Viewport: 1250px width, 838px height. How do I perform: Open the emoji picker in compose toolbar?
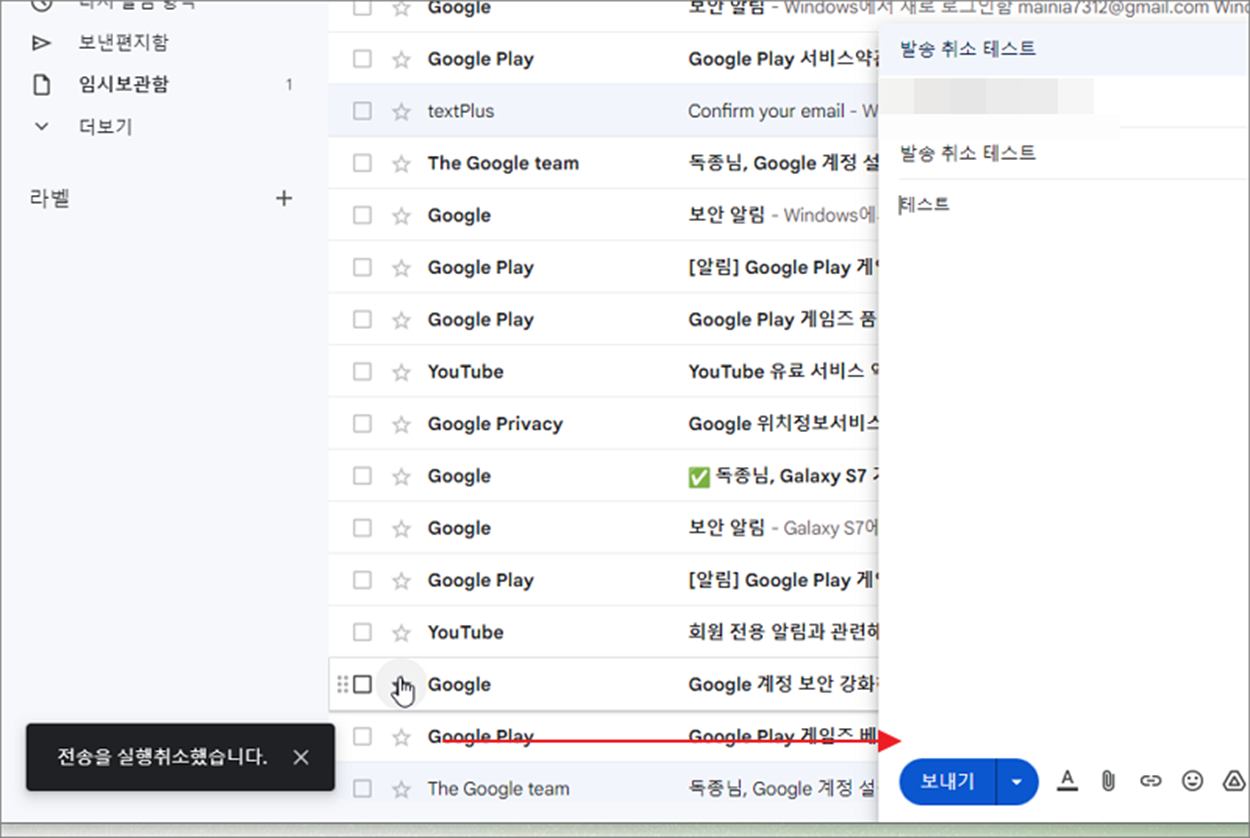1192,781
